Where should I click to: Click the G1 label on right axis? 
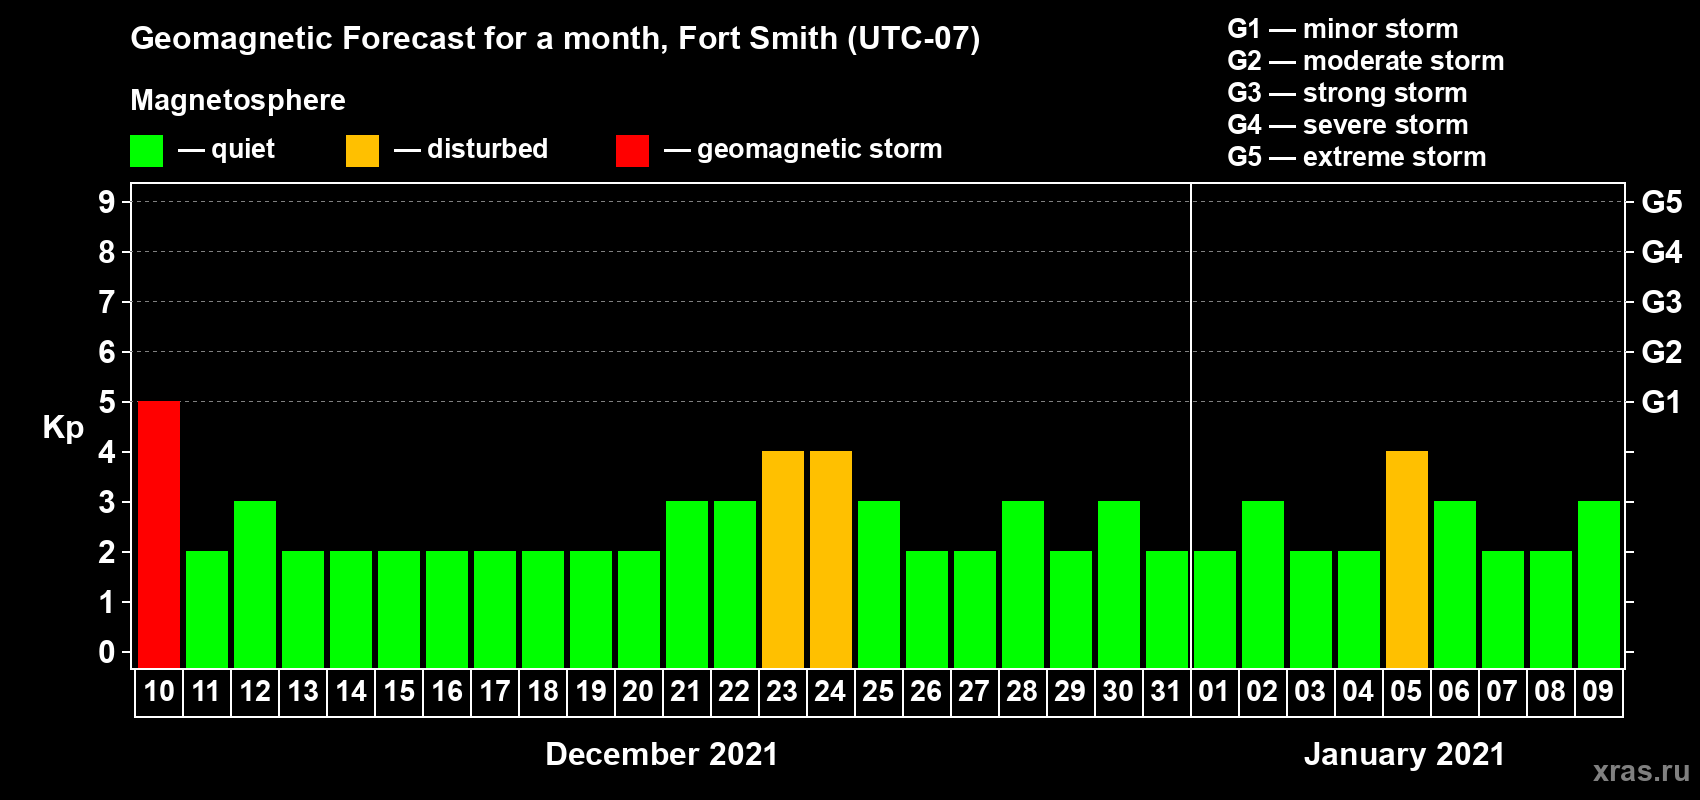[1661, 402]
